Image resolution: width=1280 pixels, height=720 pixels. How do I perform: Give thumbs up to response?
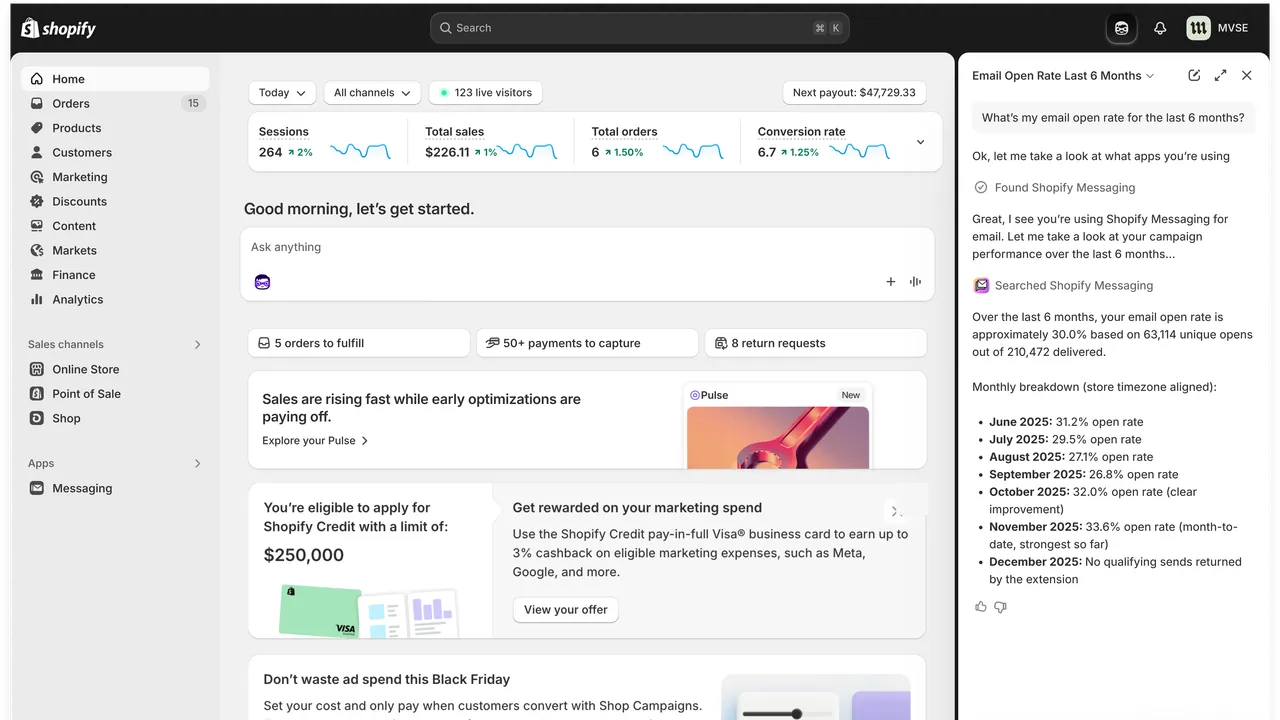981,607
